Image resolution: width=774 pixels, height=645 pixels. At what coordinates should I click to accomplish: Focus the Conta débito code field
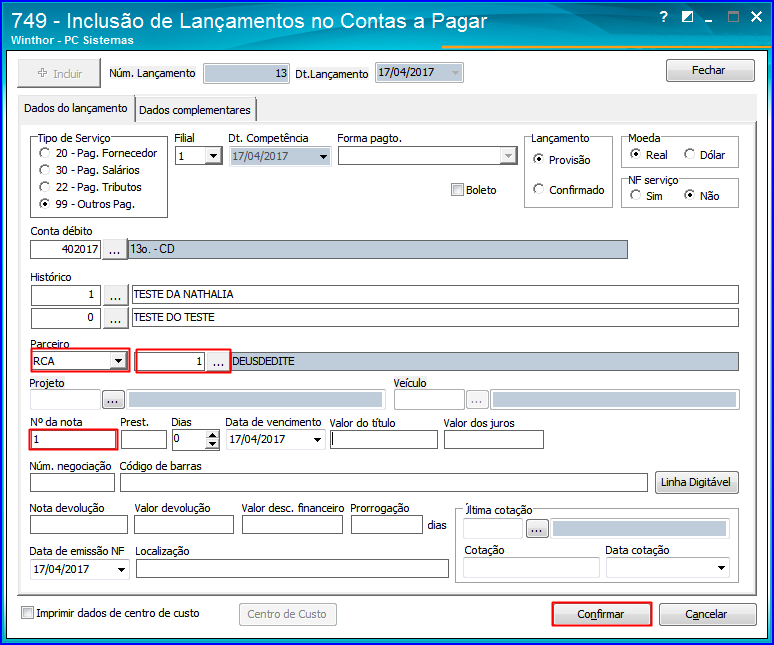pos(66,250)
